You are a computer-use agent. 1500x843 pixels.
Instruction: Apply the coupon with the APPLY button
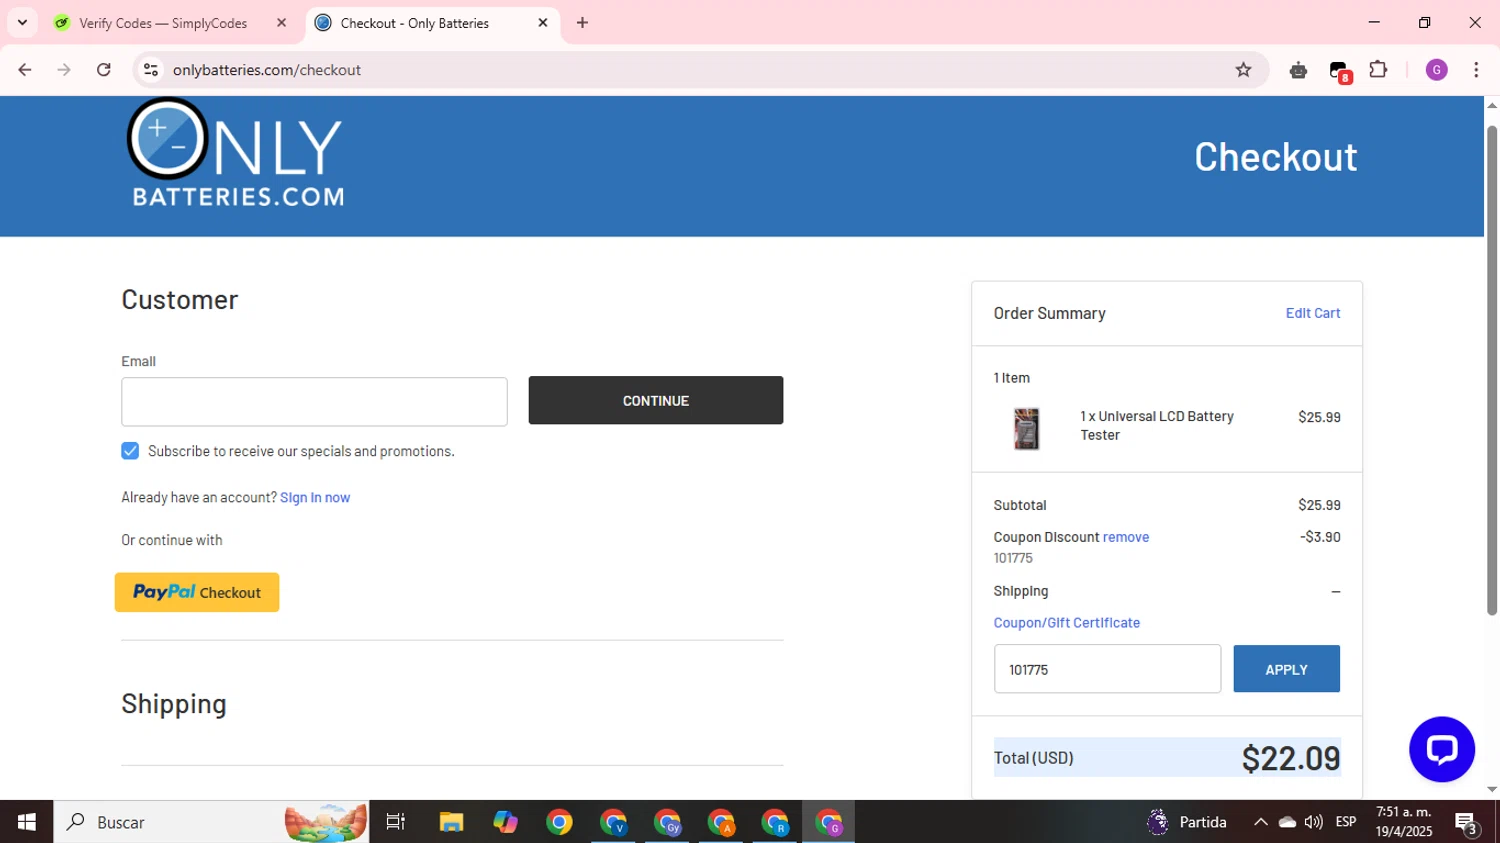click(x=1286, y=669)
